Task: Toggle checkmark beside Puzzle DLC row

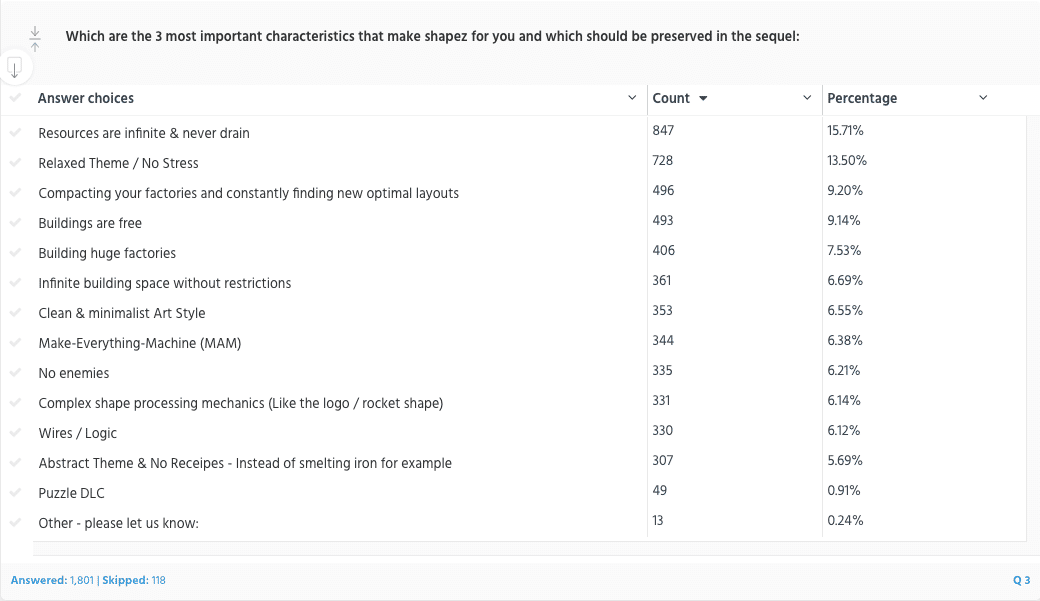Action: coord(15,493)
